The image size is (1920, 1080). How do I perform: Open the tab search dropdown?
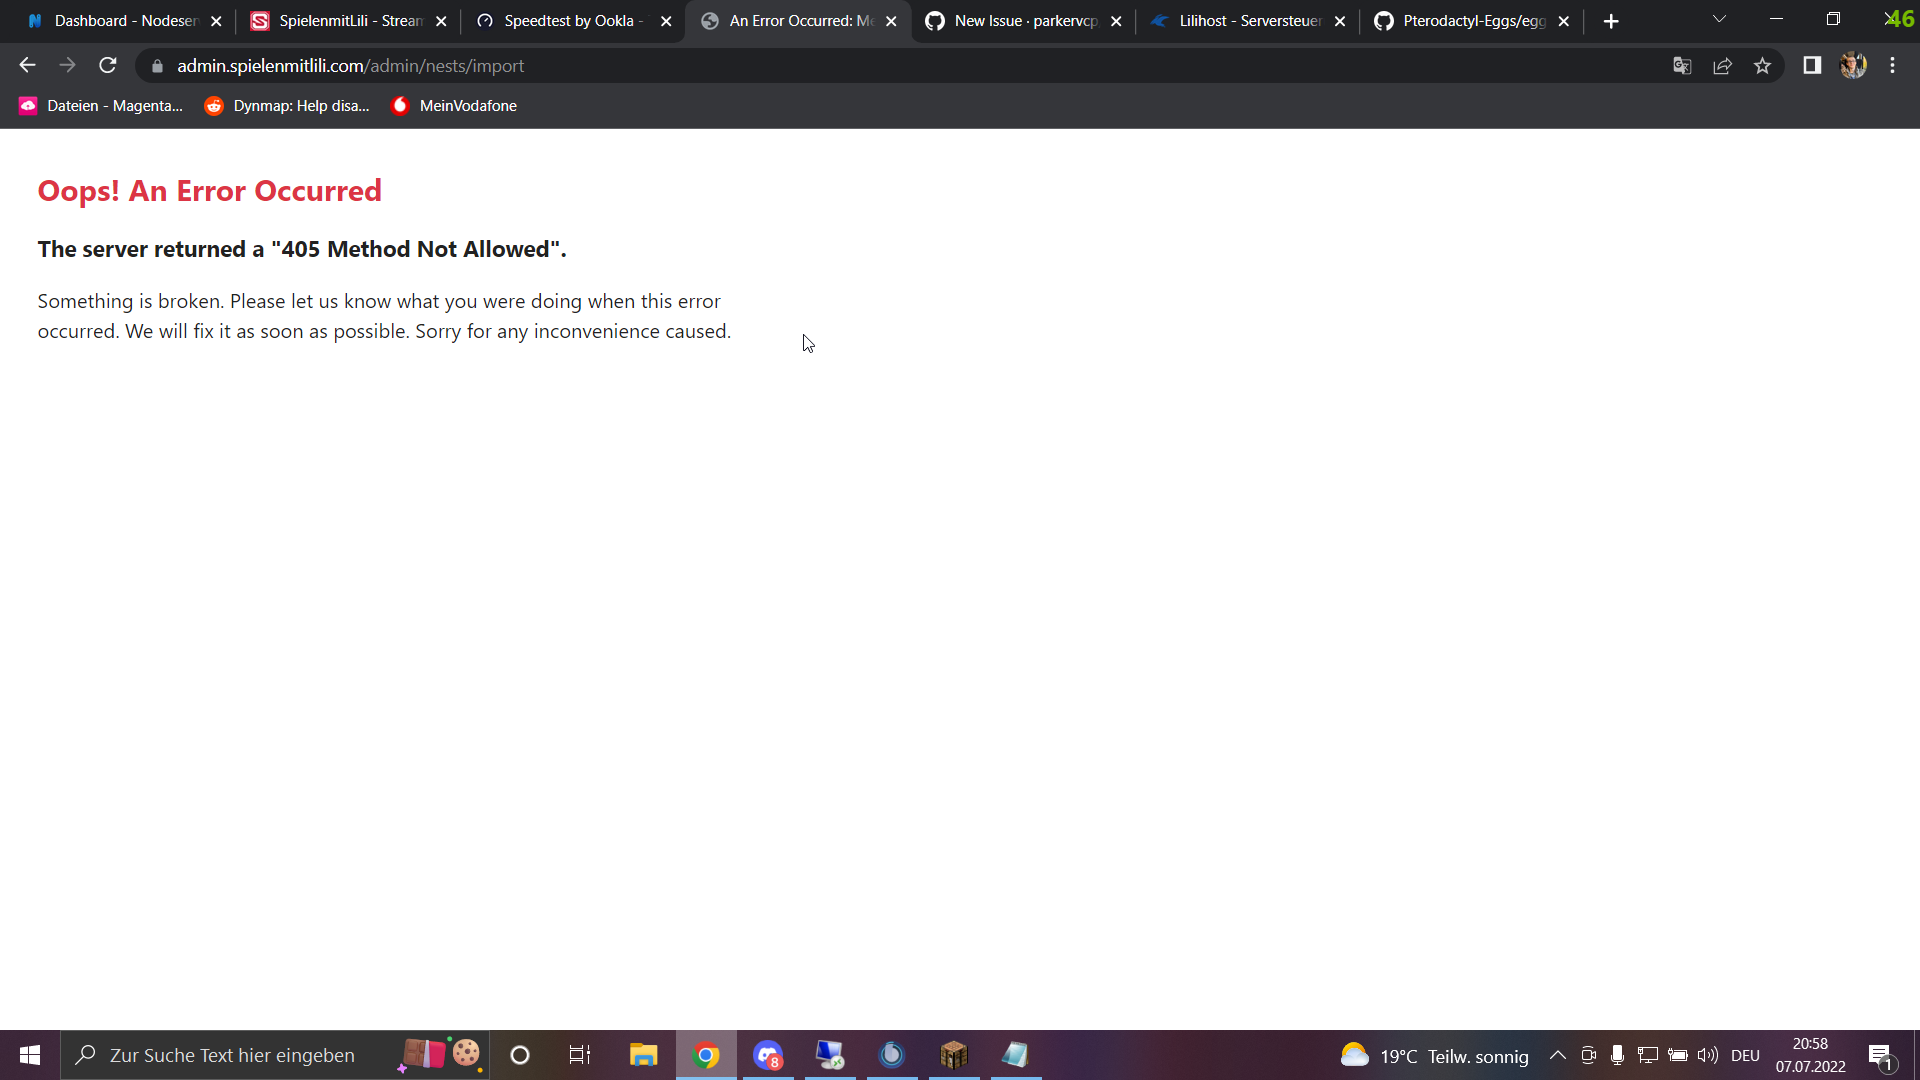click(1719, 20)
